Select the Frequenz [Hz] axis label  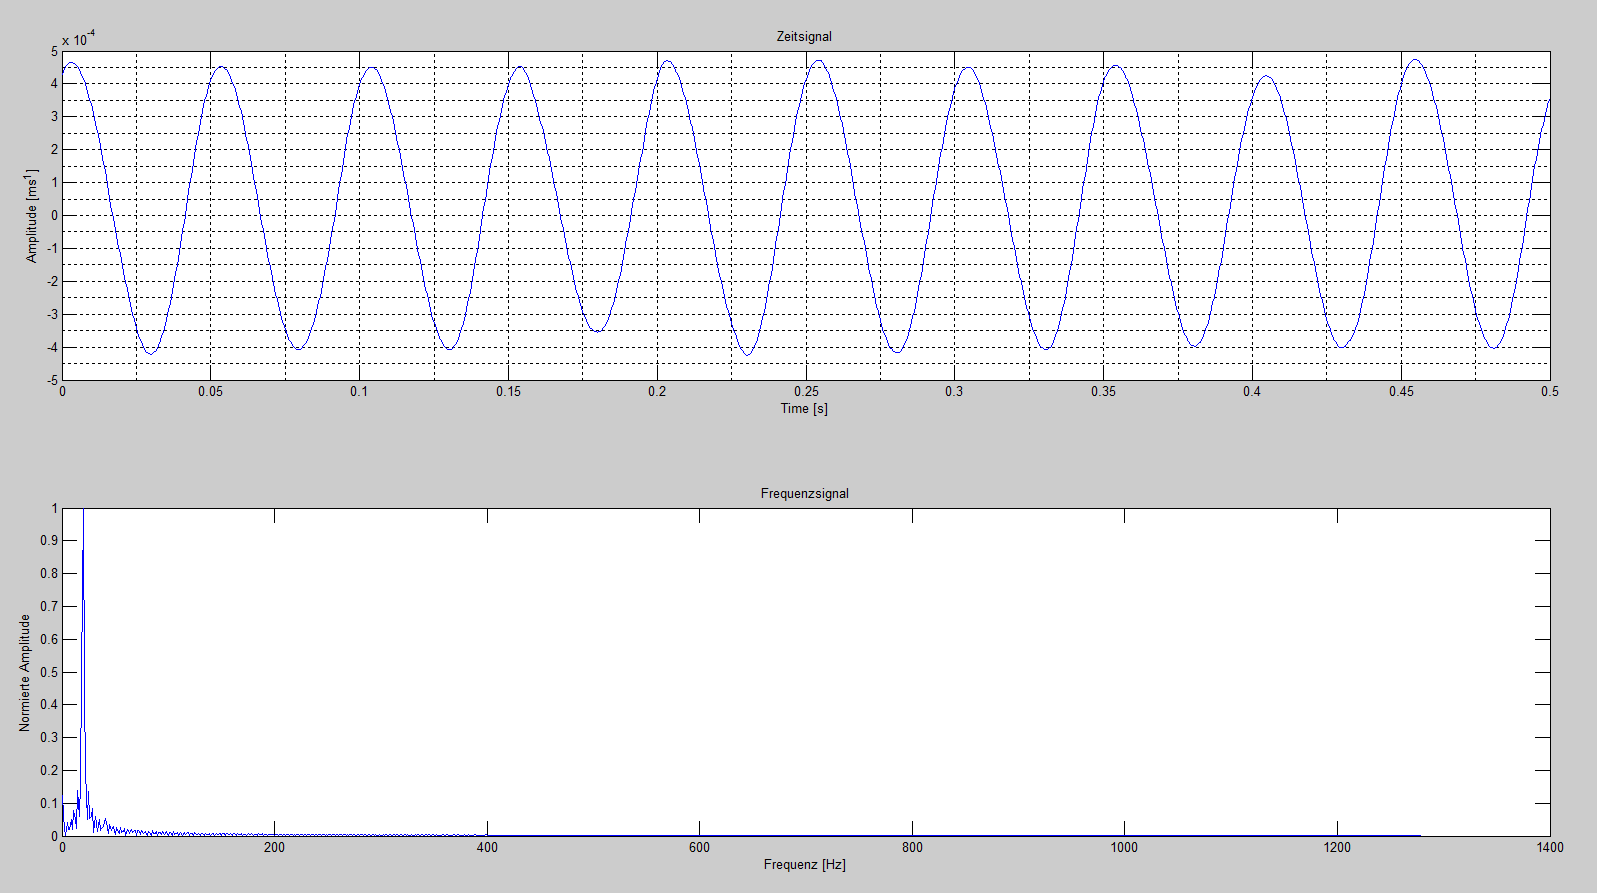coord(804,865)
